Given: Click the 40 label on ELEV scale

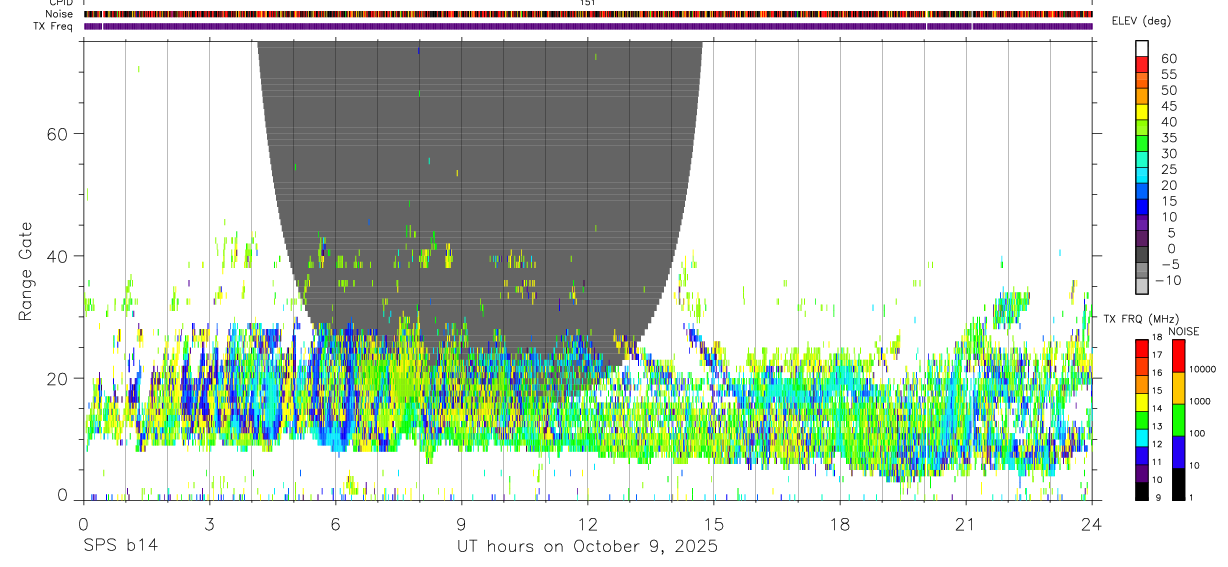Looking at the screenshot, I should [1168, 122].
